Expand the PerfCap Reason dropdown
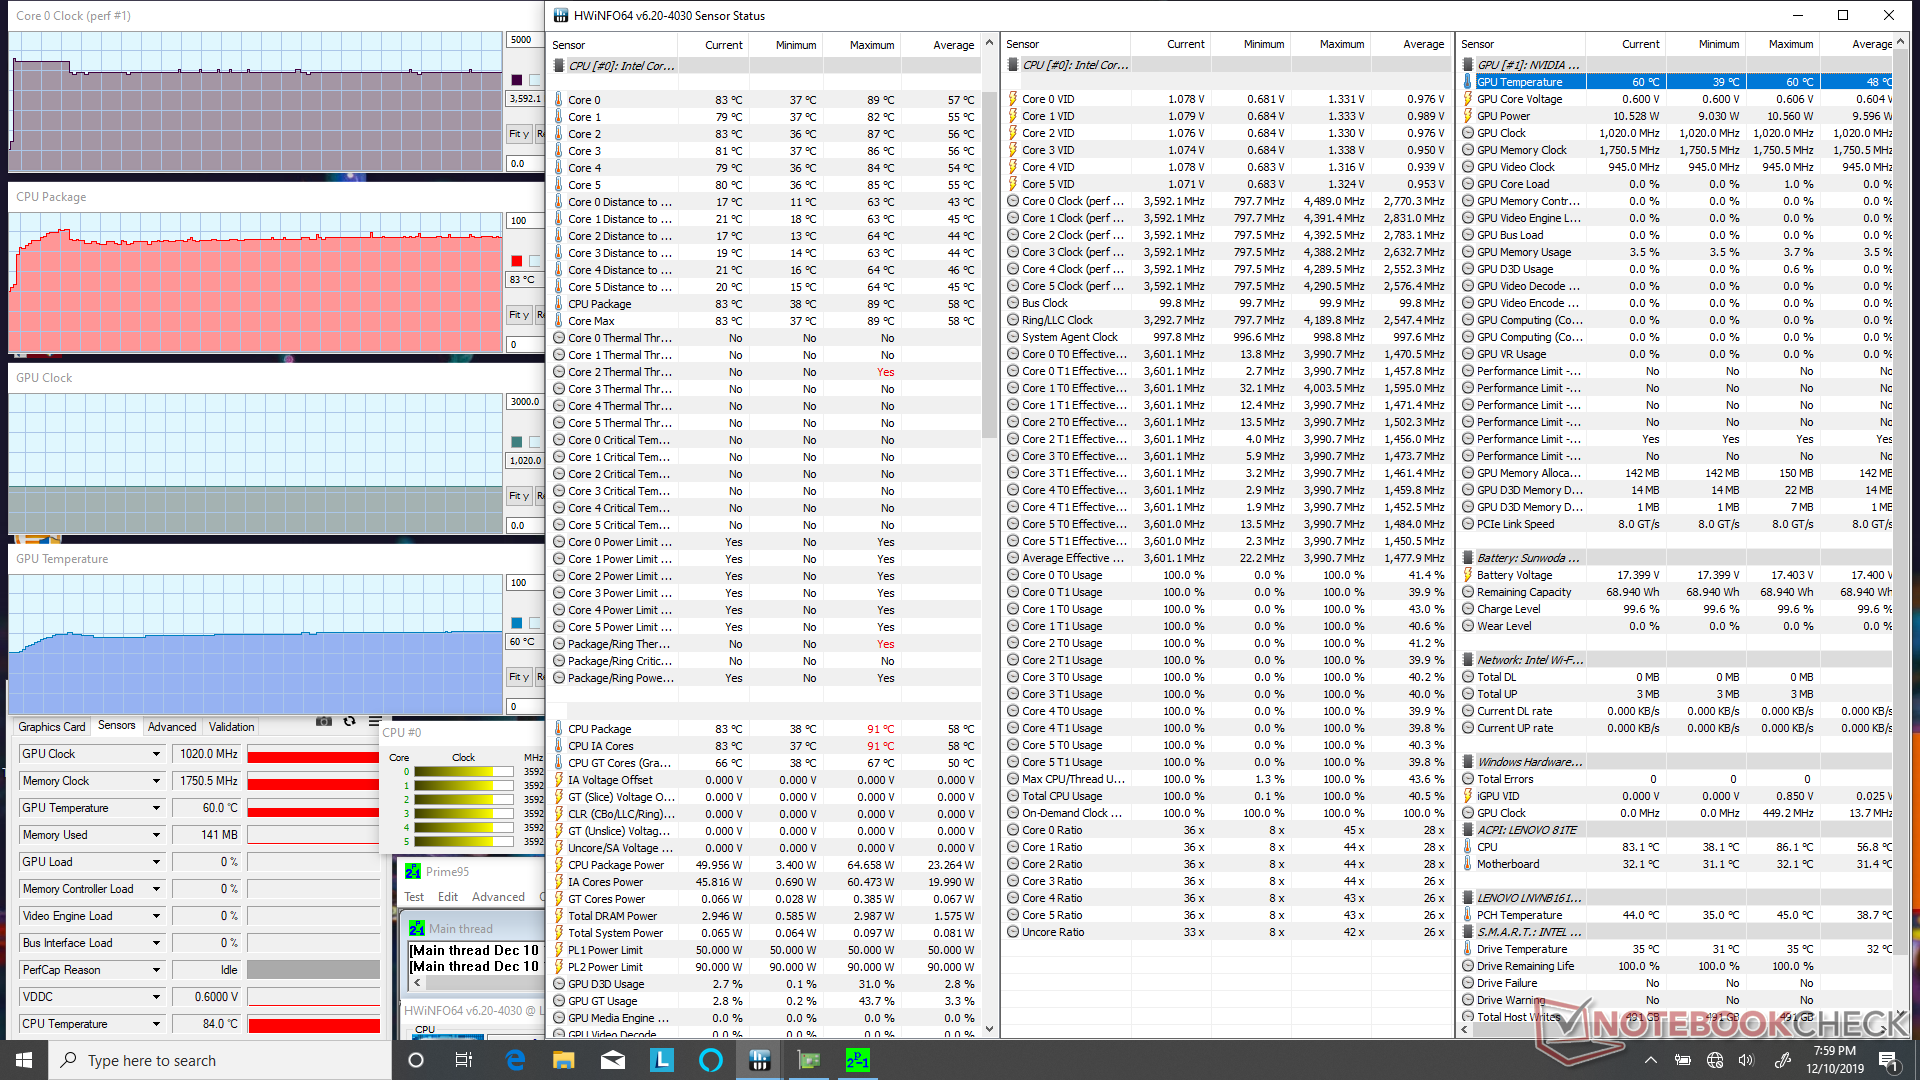Screen dimensions: 1920x1080 [156, 970]
